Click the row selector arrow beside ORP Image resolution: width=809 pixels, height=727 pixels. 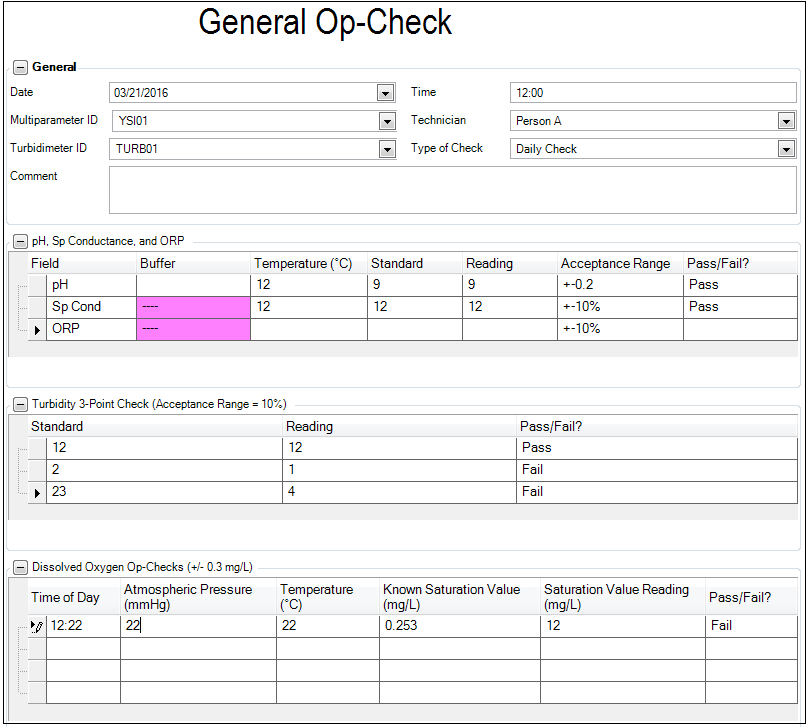(x=36, y=328)
